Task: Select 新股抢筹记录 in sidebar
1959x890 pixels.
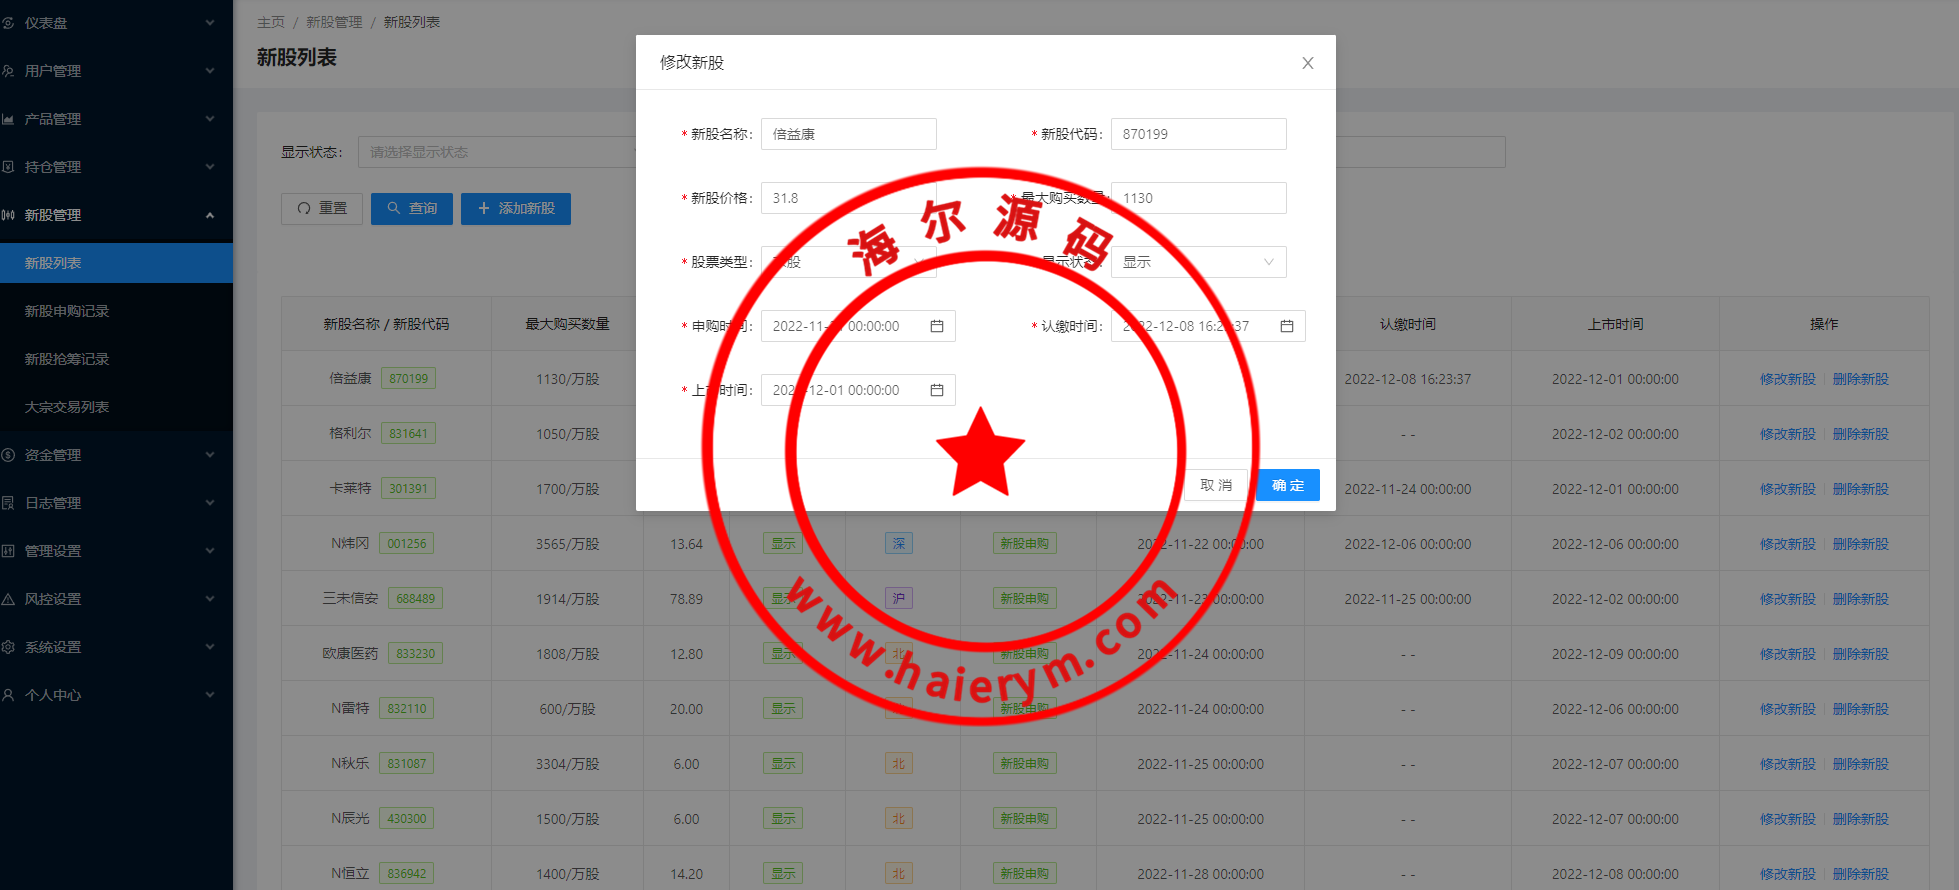Action: 67,359
